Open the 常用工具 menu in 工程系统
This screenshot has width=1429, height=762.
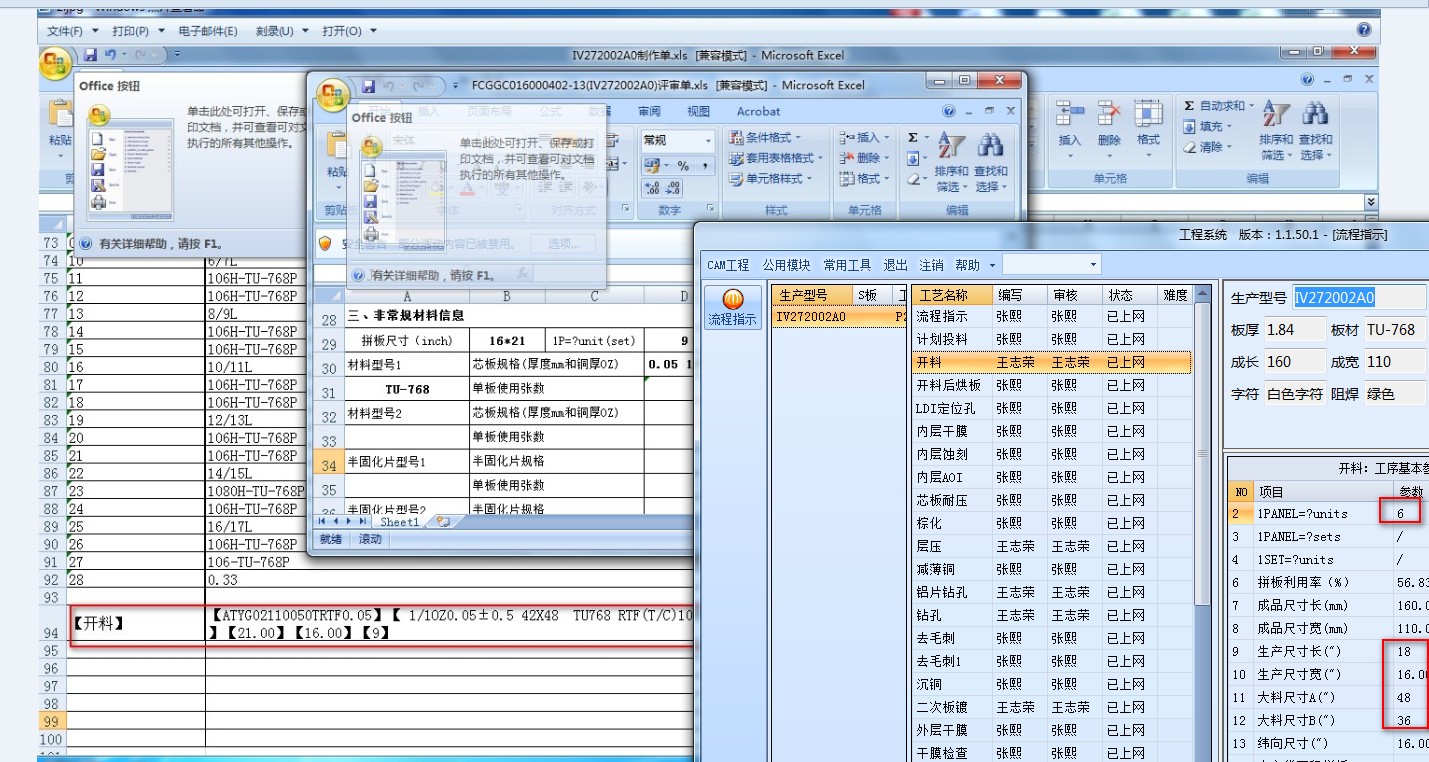(847, 265)
